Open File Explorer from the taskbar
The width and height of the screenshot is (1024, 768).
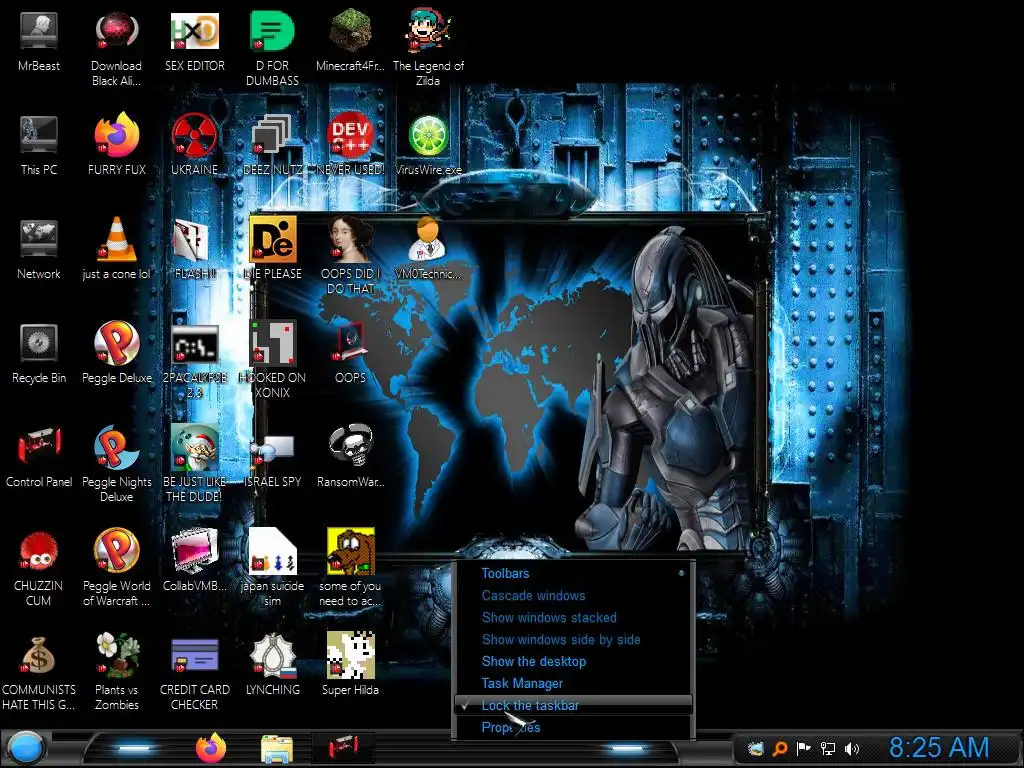click(277, 749)
